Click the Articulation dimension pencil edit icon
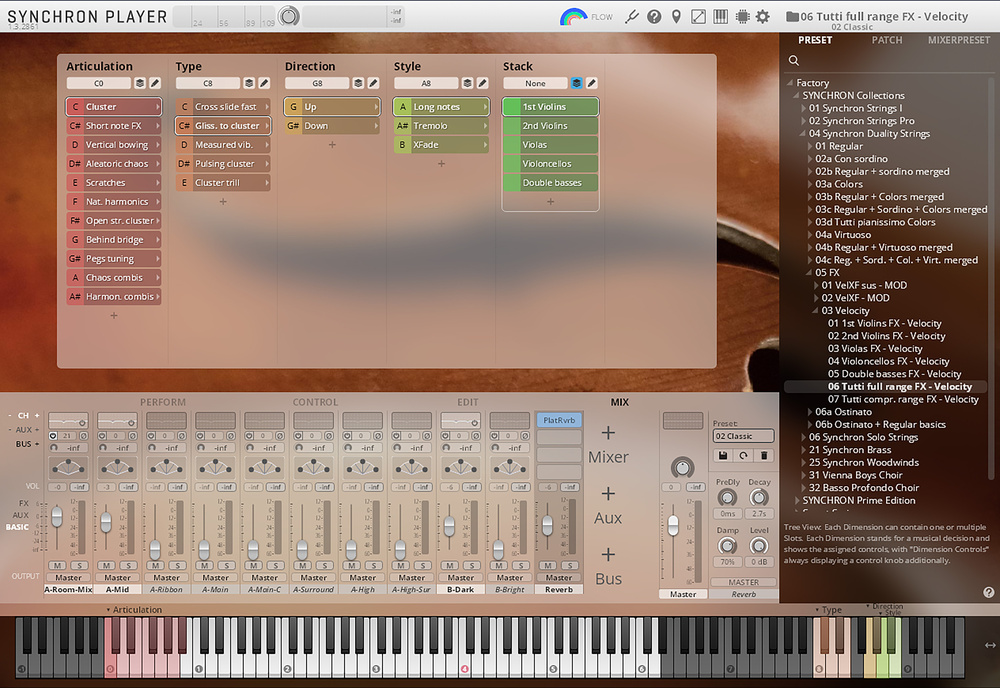 [155, 83]
